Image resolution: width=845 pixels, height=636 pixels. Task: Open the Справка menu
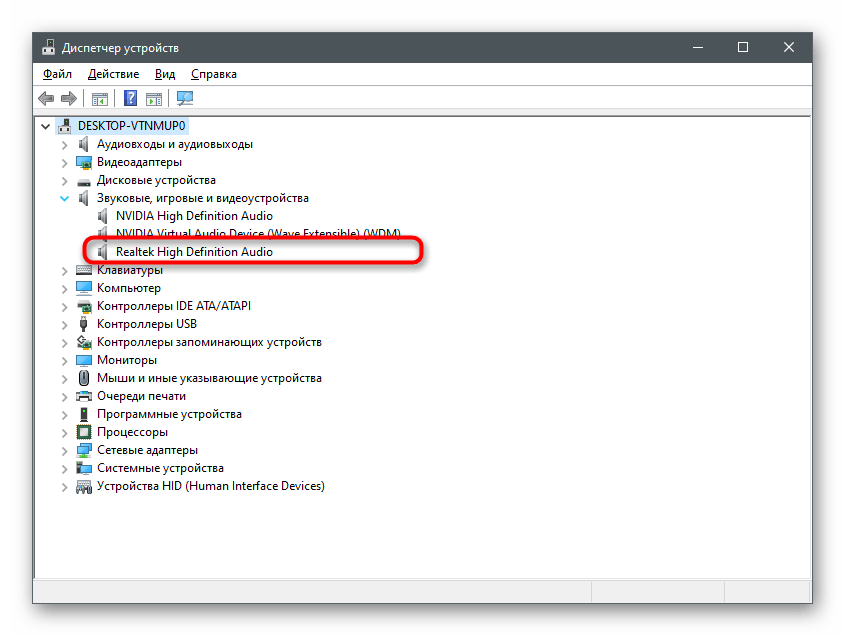click(x=213, y=74)
